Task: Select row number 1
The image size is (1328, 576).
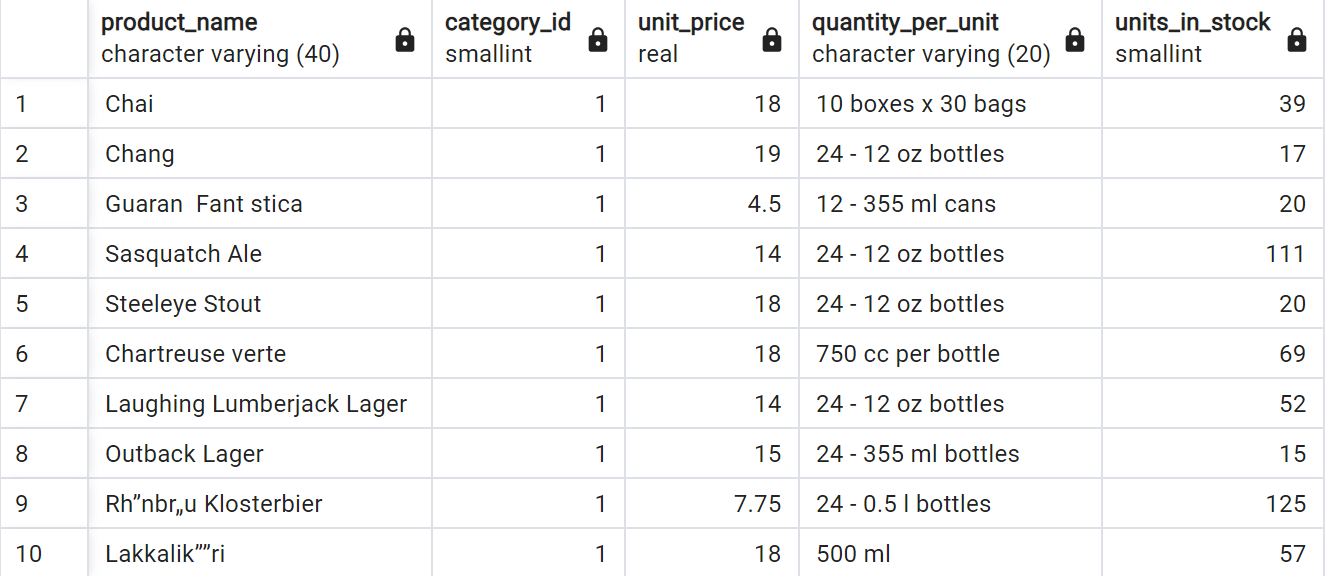Action: [44, 104]
